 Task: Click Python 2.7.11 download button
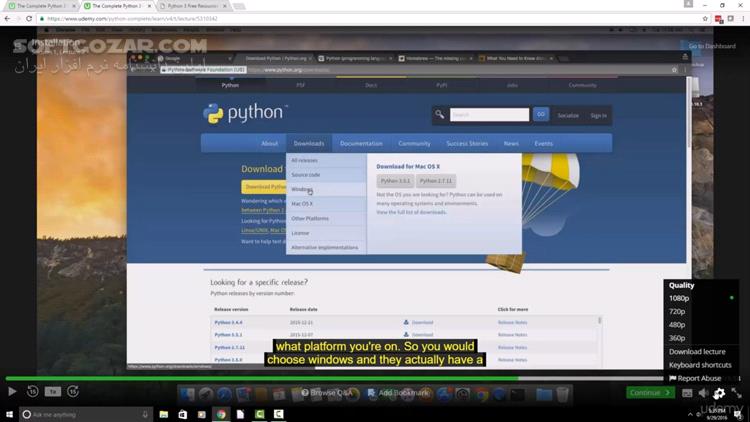436,181
